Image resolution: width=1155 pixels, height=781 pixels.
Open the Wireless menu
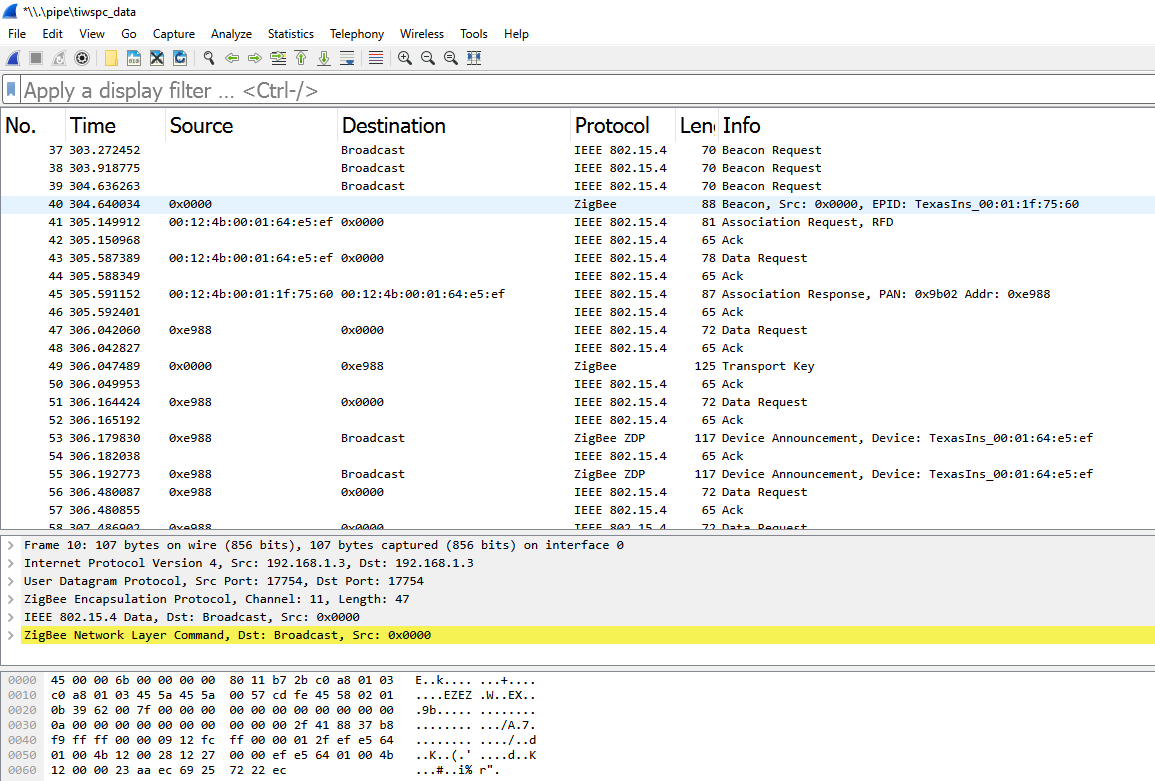click(x=421, y=33)
